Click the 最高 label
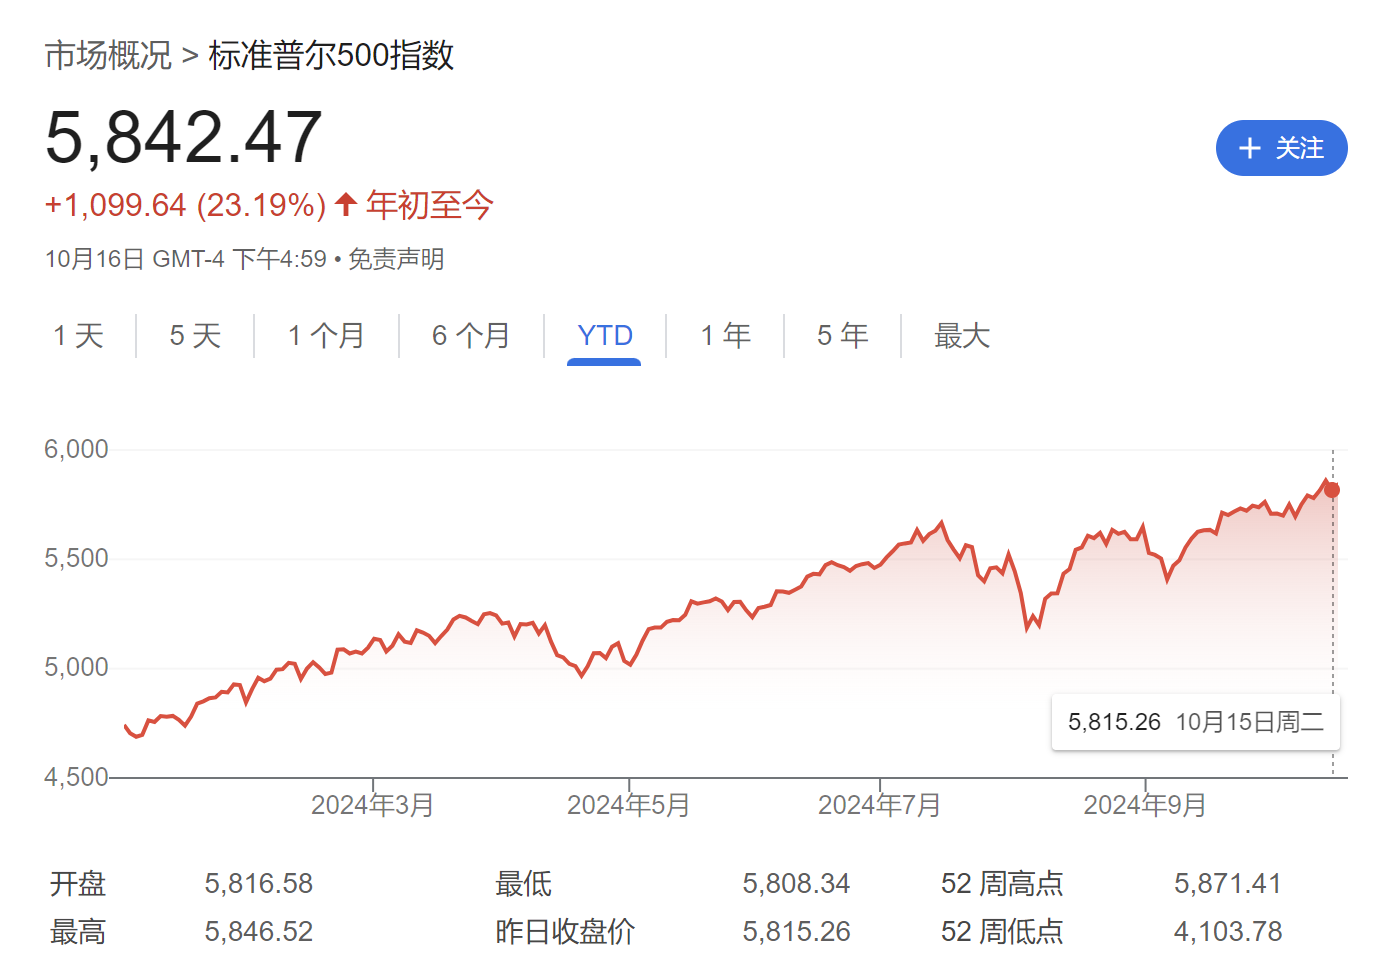1391x973 pixels. coord(78,932)
